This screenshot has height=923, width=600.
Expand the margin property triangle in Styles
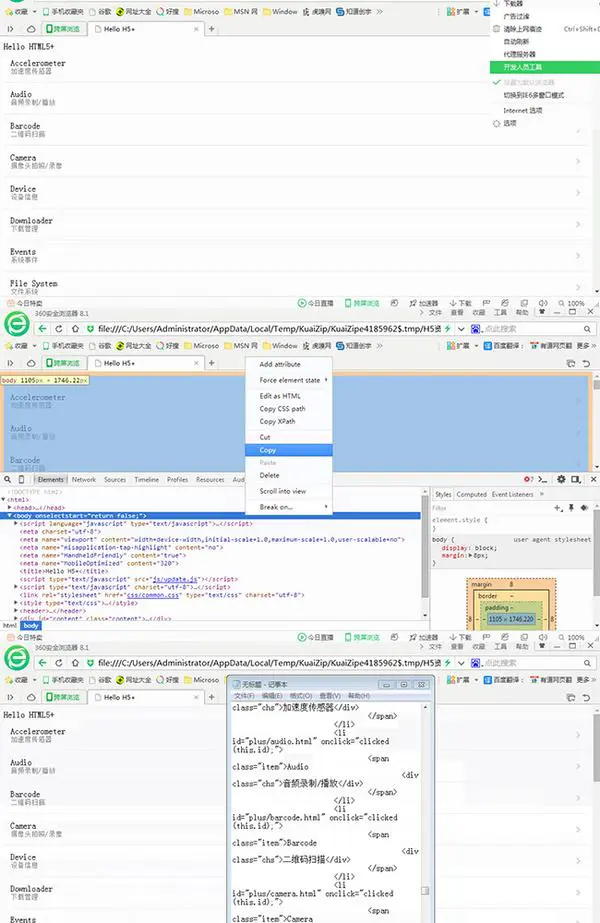coord(469,556)
